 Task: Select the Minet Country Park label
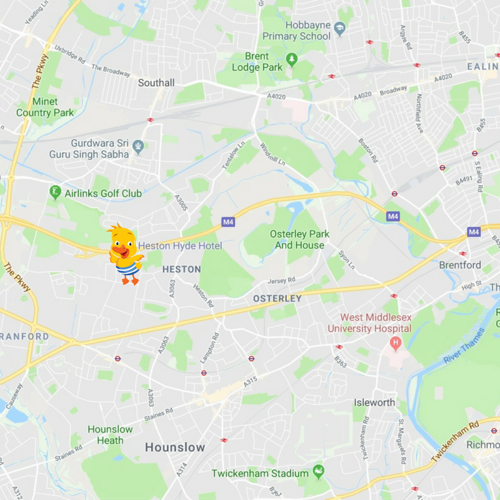tap(45, 107)
